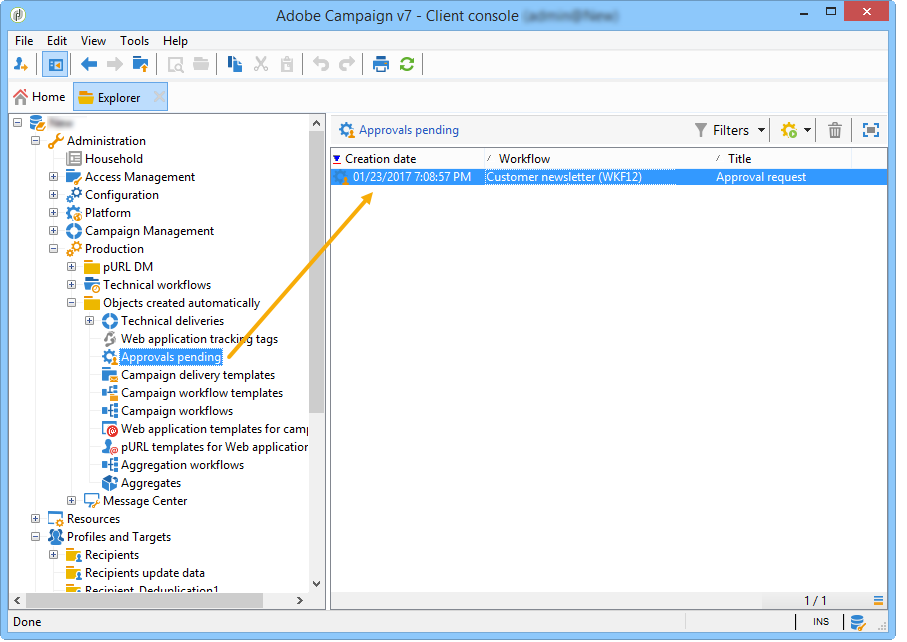Viewport: 907px width, 642px height.
Task: Select the Aggregates tree item
Action: tap(150, 483)
